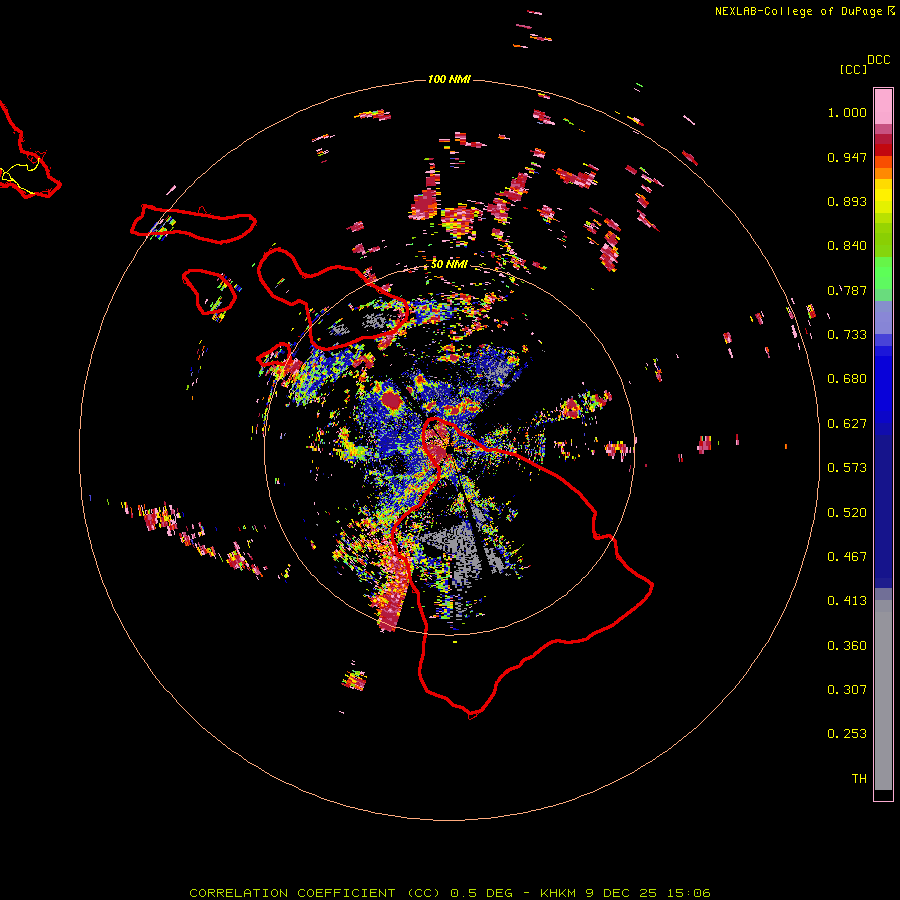This screenshot has width=900, height=900.
Task: Select the 0.947 scale value
Action: 847,157
